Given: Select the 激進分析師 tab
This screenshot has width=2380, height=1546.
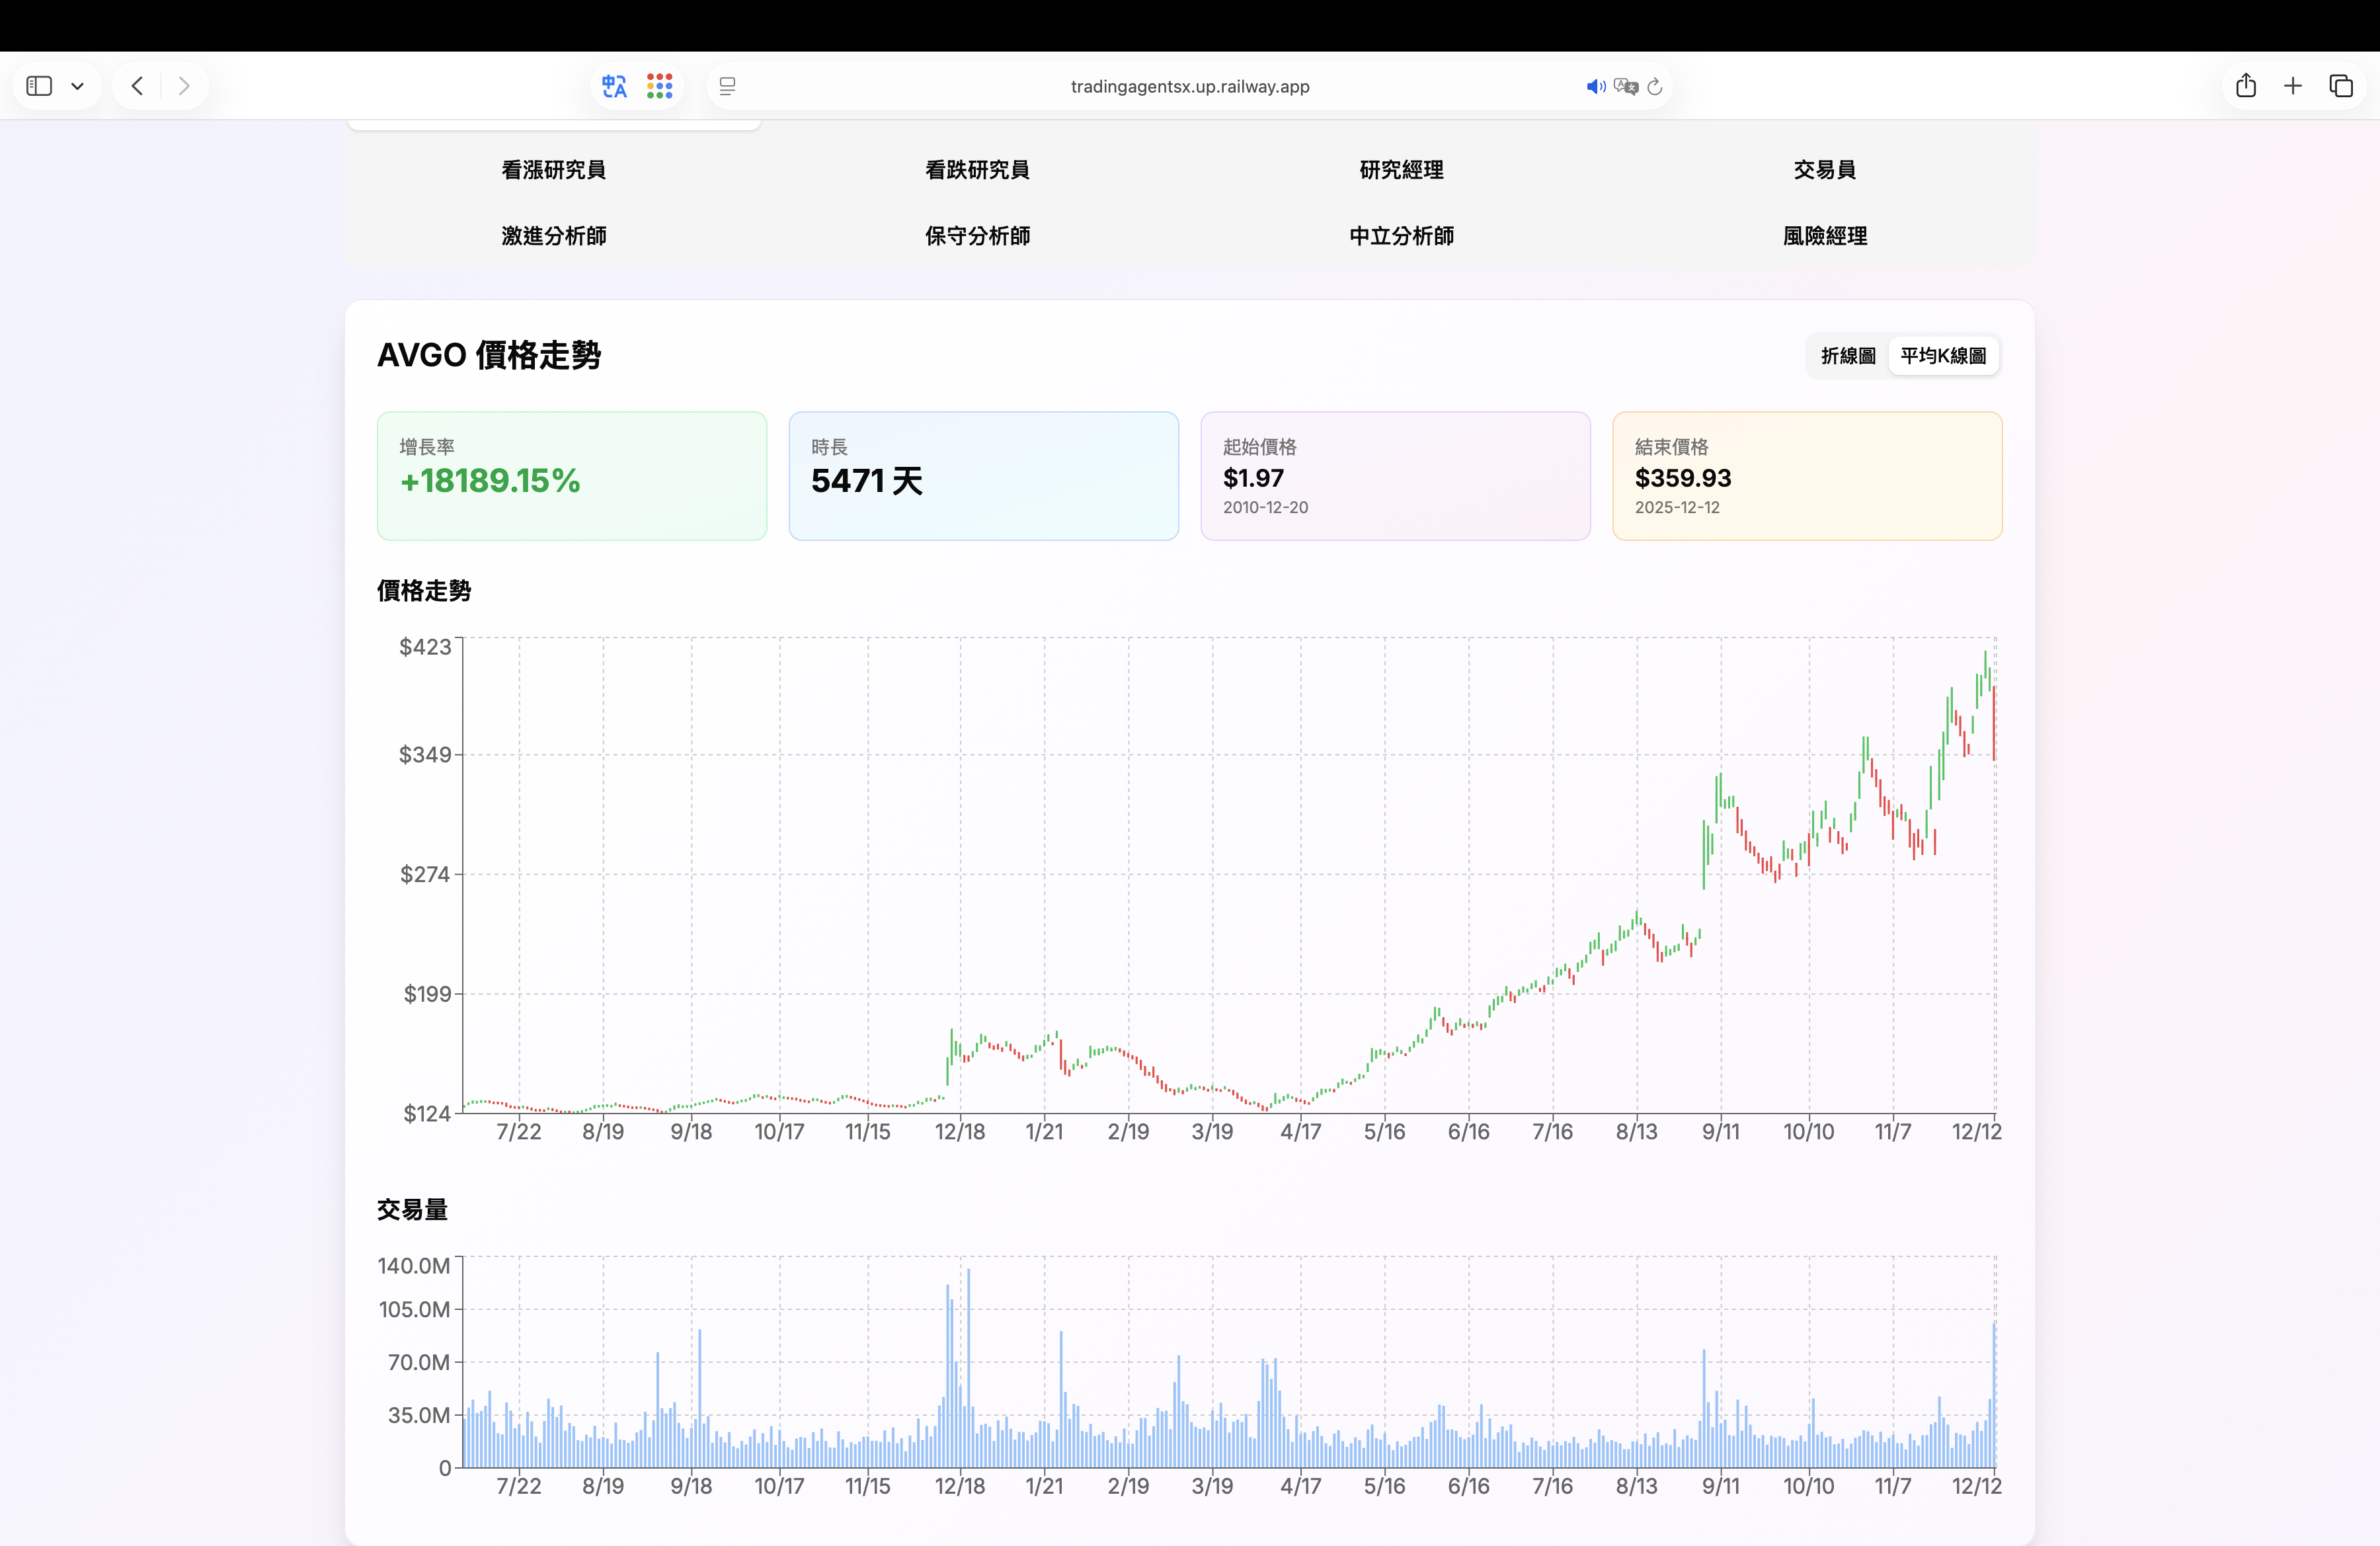Looking at the screenshot, I should click(x=554, y=236).
